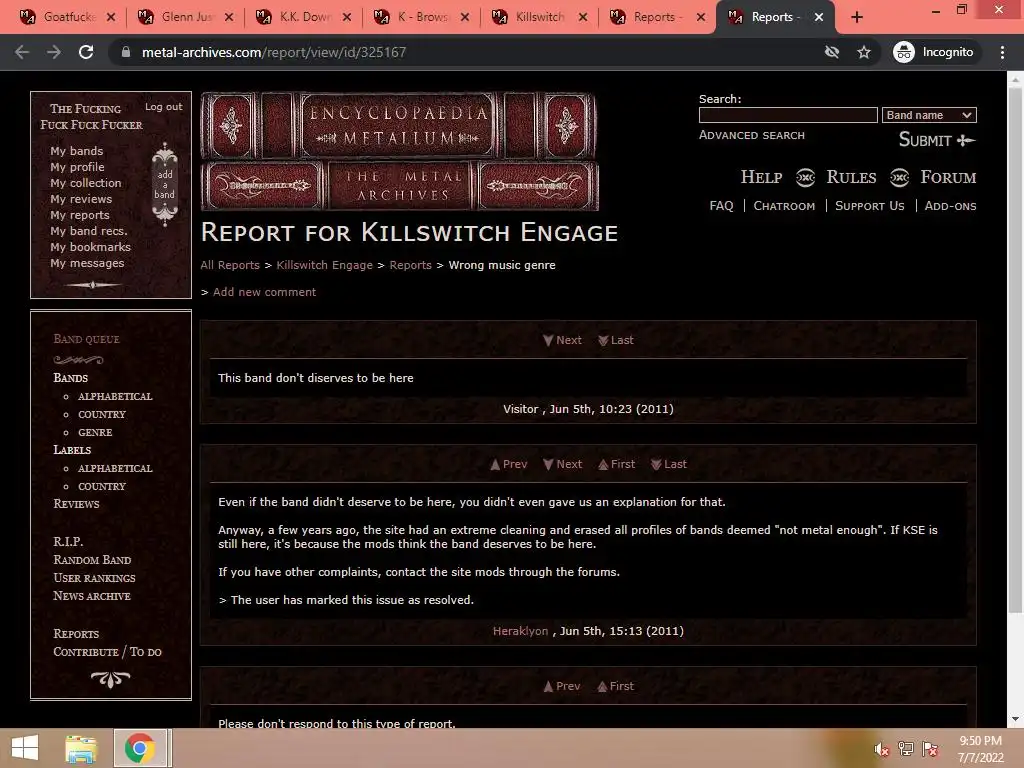This screenshot has width=1024, height=768.
Task: Open Advanced Search link
Action: pos(752,135)
